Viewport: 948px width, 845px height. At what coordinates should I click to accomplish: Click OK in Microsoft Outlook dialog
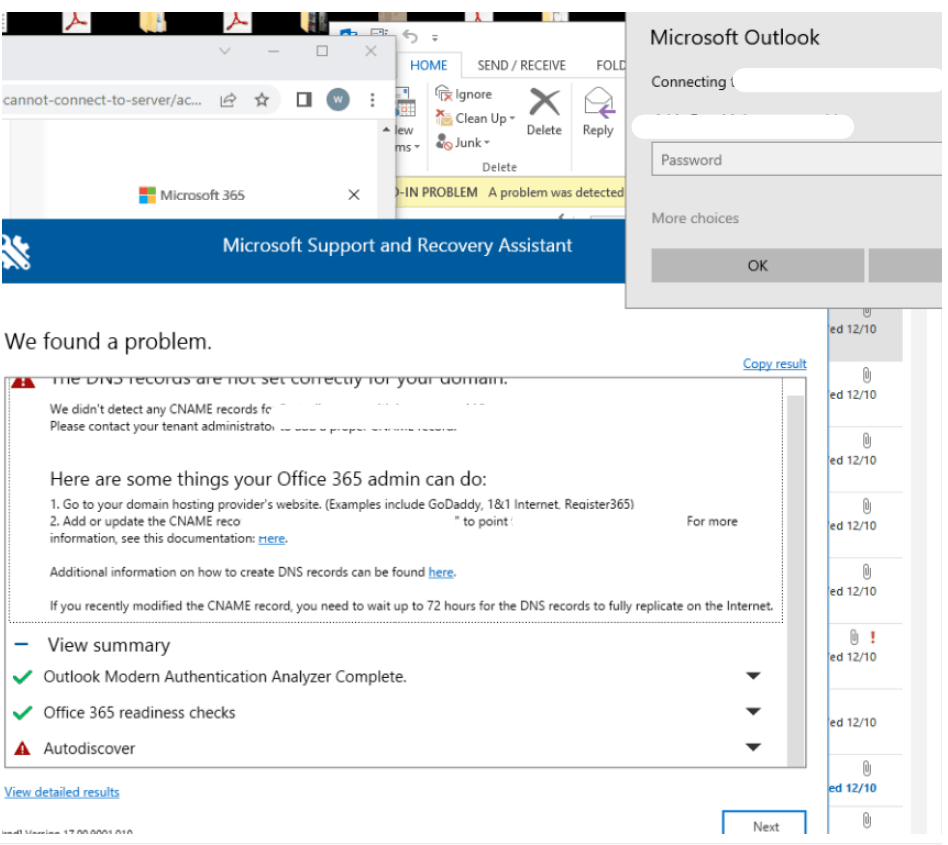pyautogui.click(x=758, y=266)
